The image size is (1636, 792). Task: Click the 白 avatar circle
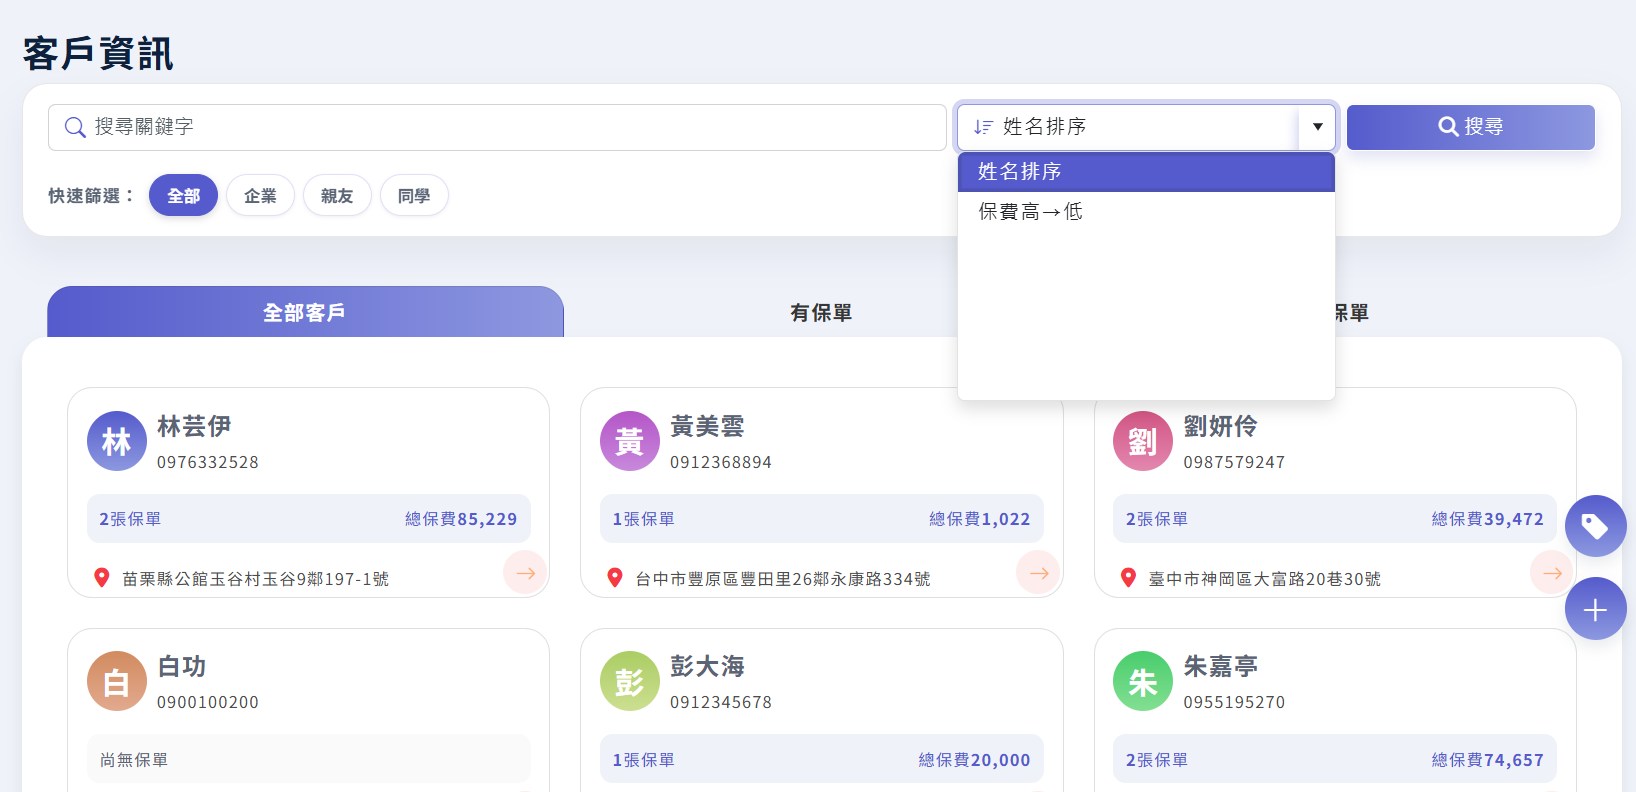pos(117,681)
